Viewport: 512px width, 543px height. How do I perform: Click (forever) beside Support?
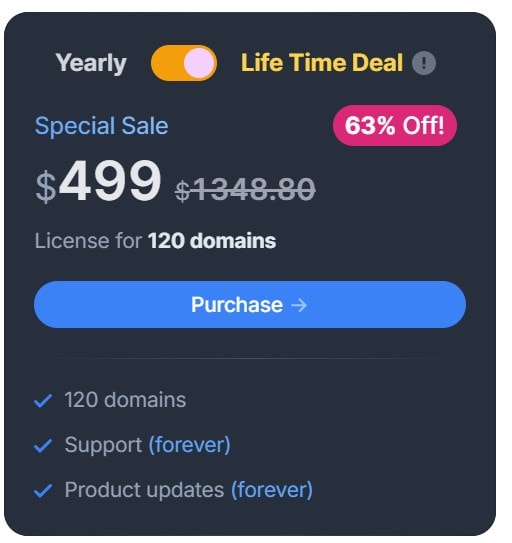[x=189, y=445]
